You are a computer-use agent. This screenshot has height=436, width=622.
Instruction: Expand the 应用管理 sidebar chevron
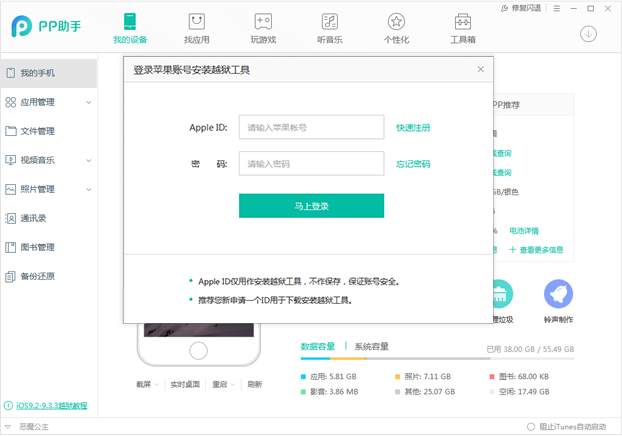pos(88,102)
